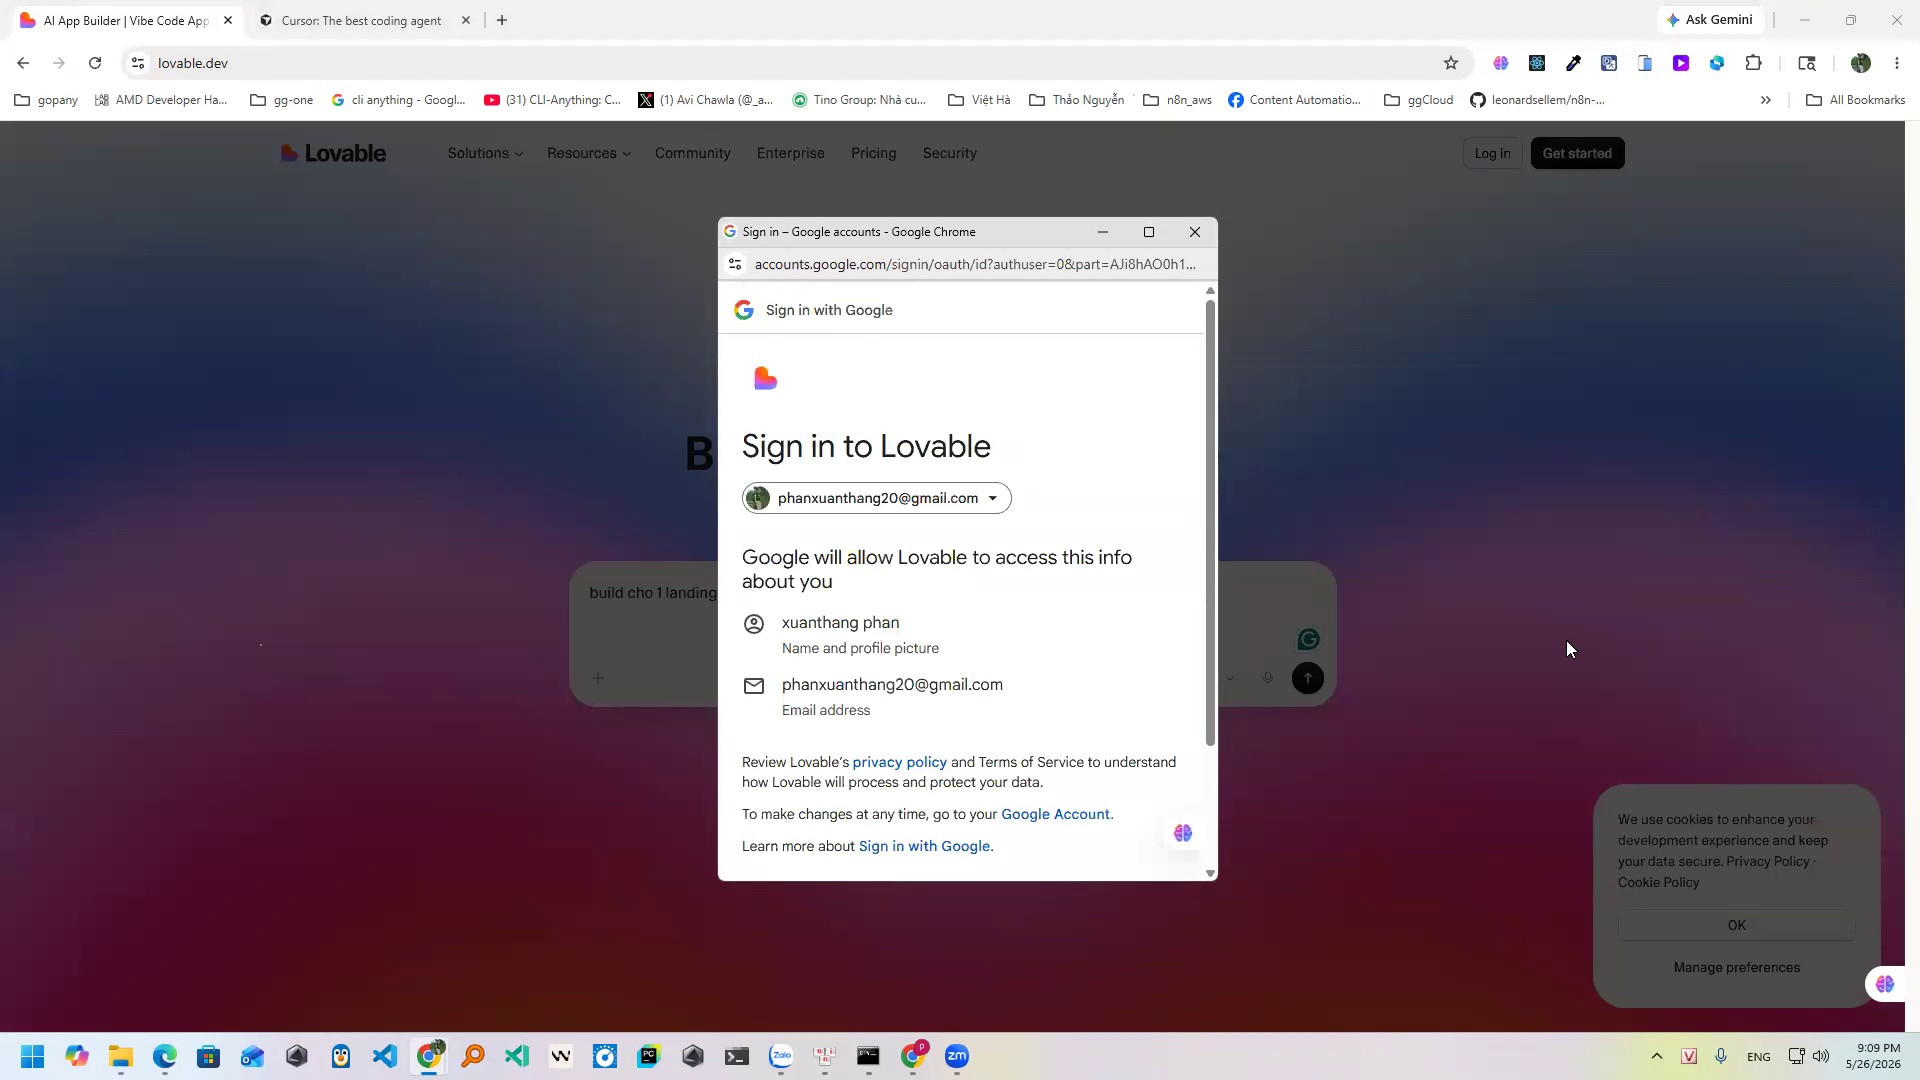This screenshot has width=1920, height=1080.
Task: Click the Get started button
Action: point(1577,153)
